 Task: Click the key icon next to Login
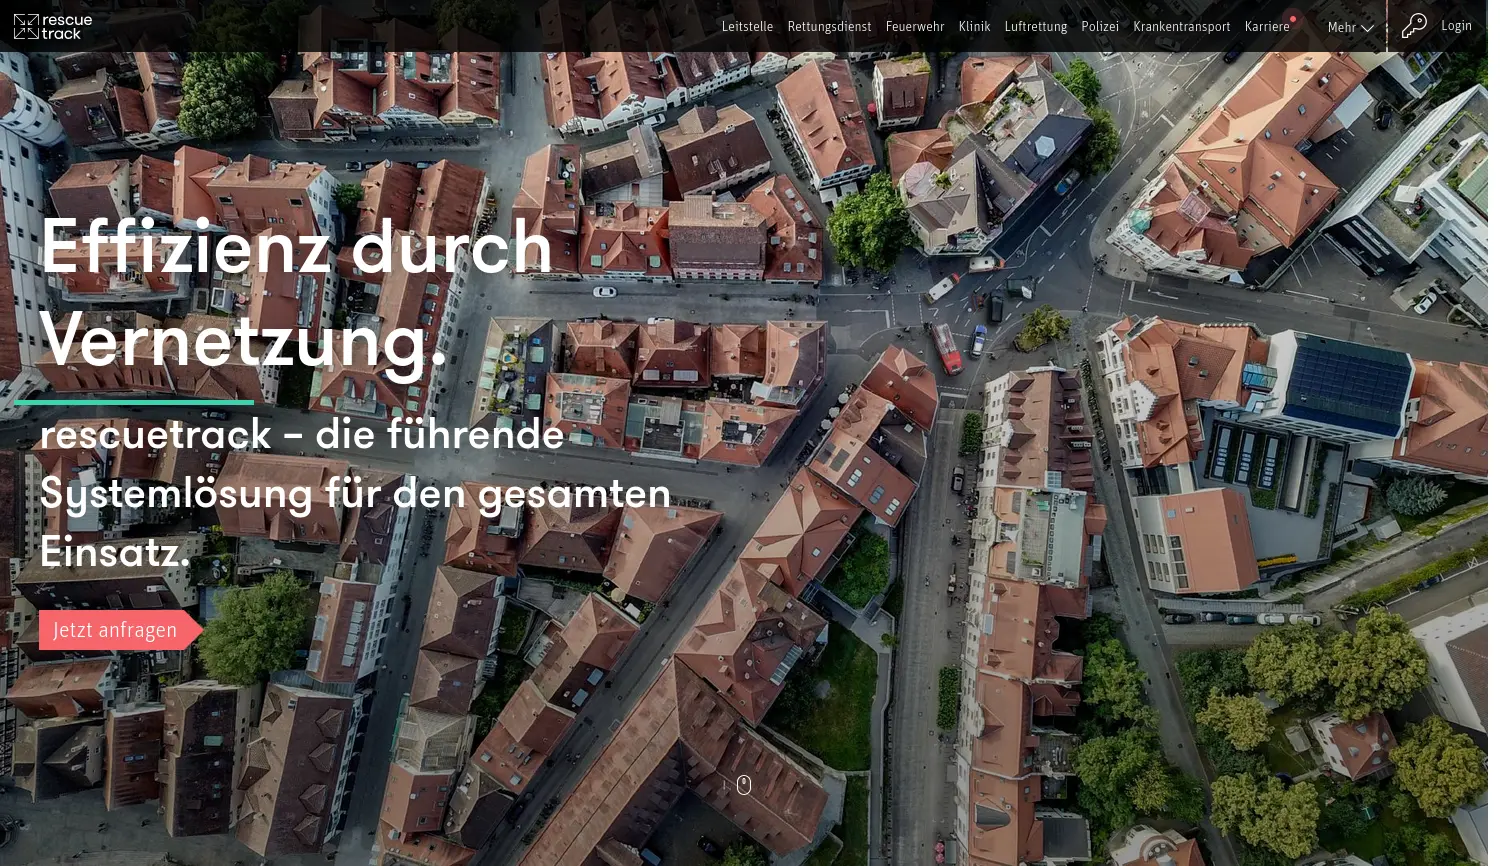click(1413, 26)
